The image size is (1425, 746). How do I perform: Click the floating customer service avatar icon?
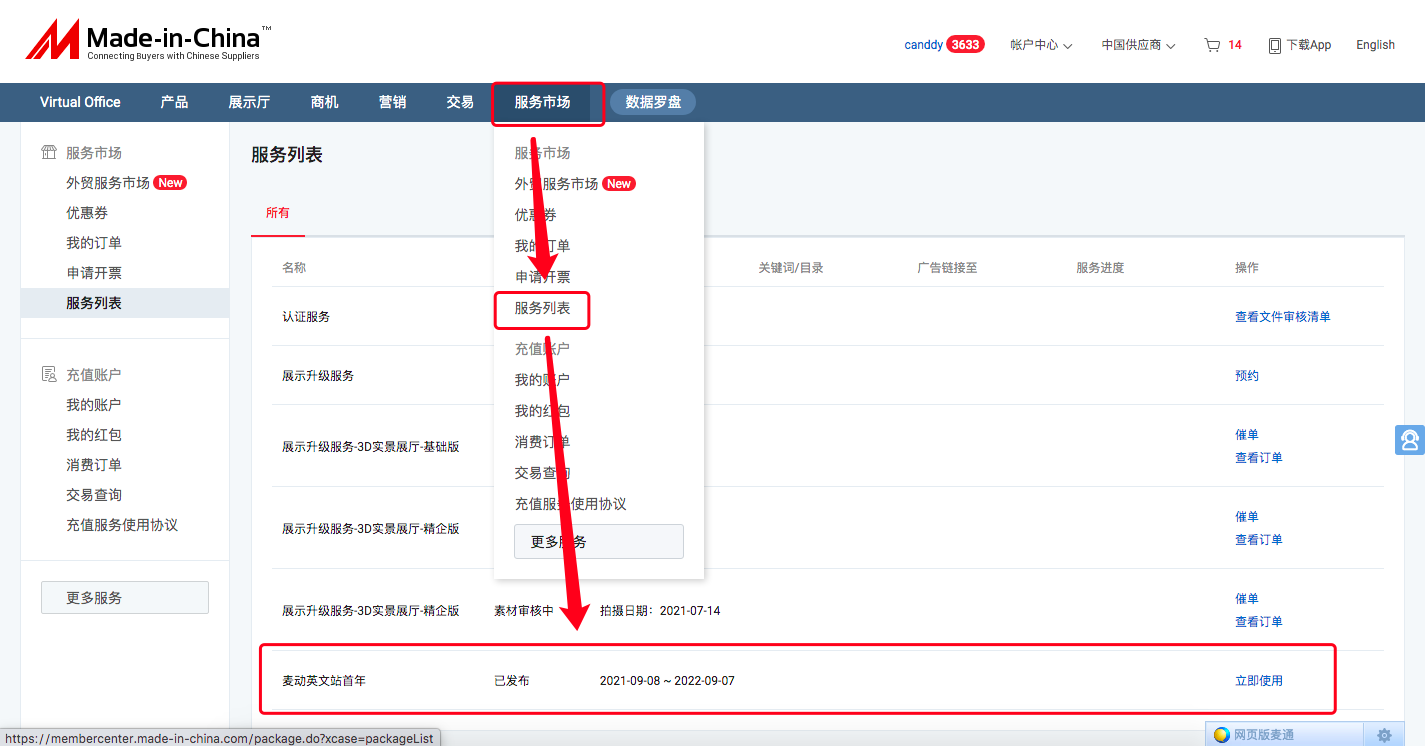(x=1409, y=440)
